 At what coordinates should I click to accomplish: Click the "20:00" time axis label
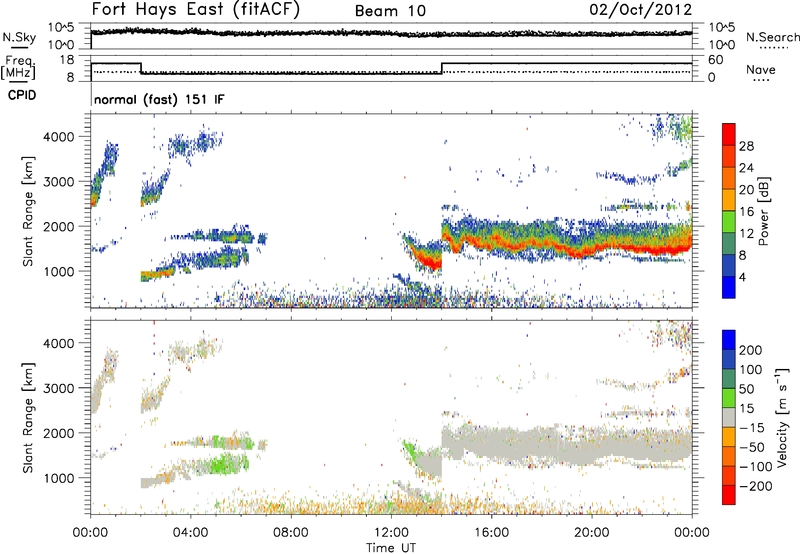pyautogui.click(x=591, y=533)
